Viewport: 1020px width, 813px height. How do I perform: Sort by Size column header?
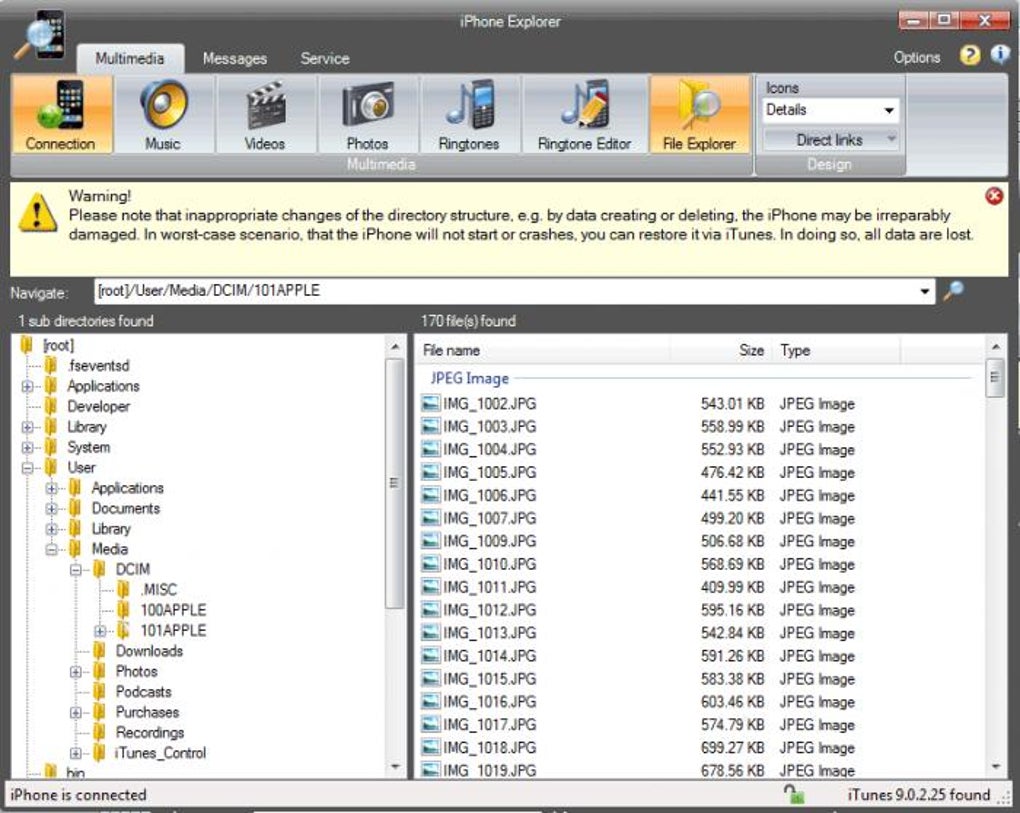721,351
